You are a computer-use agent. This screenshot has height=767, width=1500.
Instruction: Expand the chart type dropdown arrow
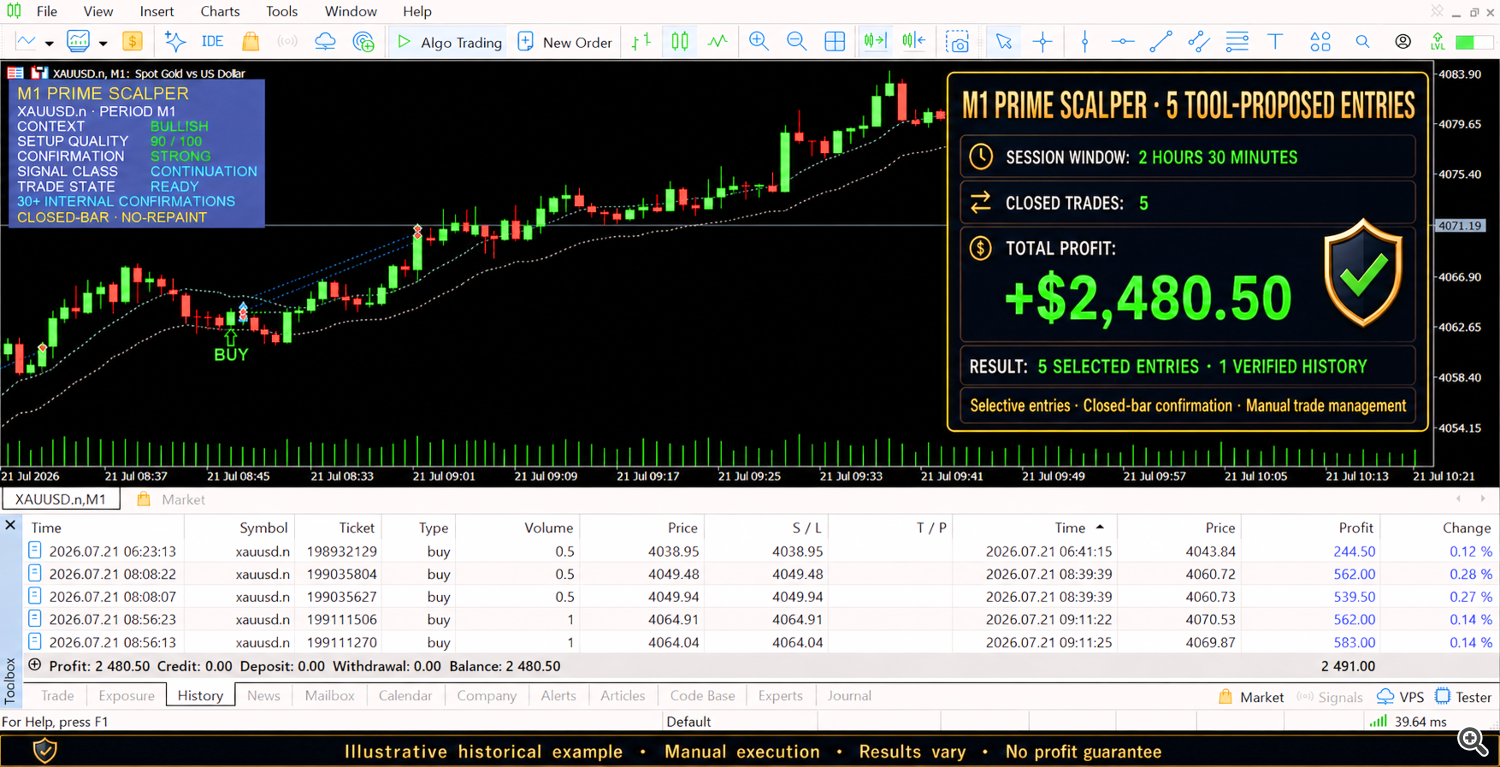point(49,43)
